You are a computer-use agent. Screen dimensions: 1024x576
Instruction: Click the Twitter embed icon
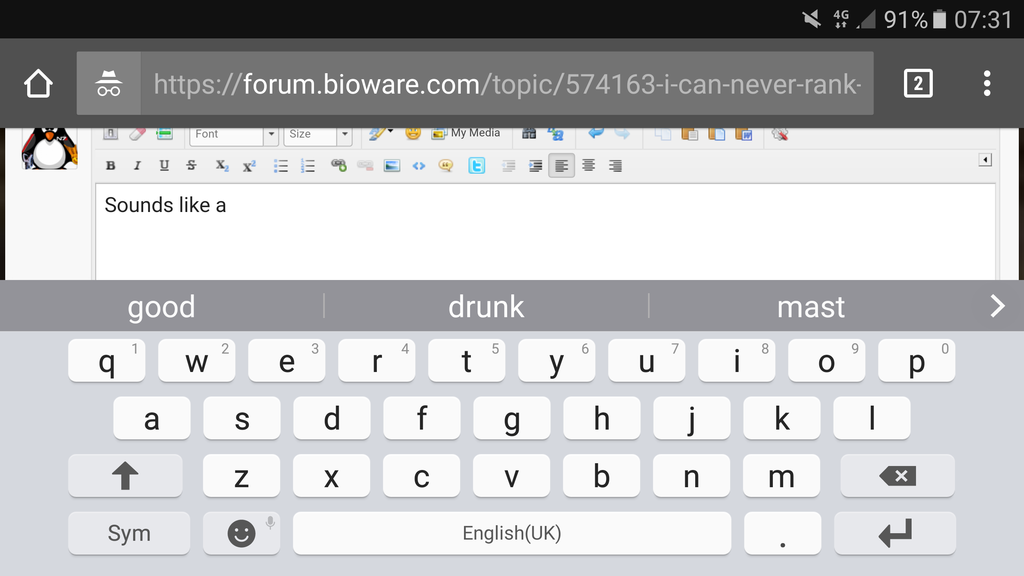pyautogui.click(x=477, y=166)
